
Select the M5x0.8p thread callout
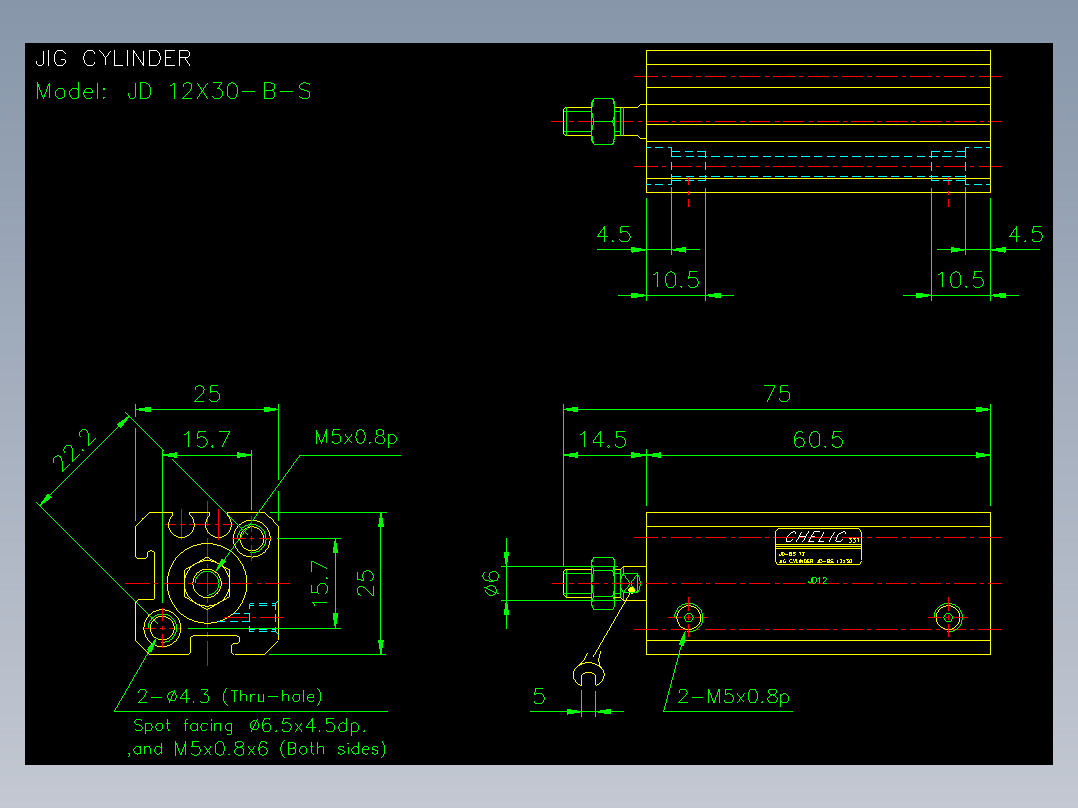click(356, 437)
